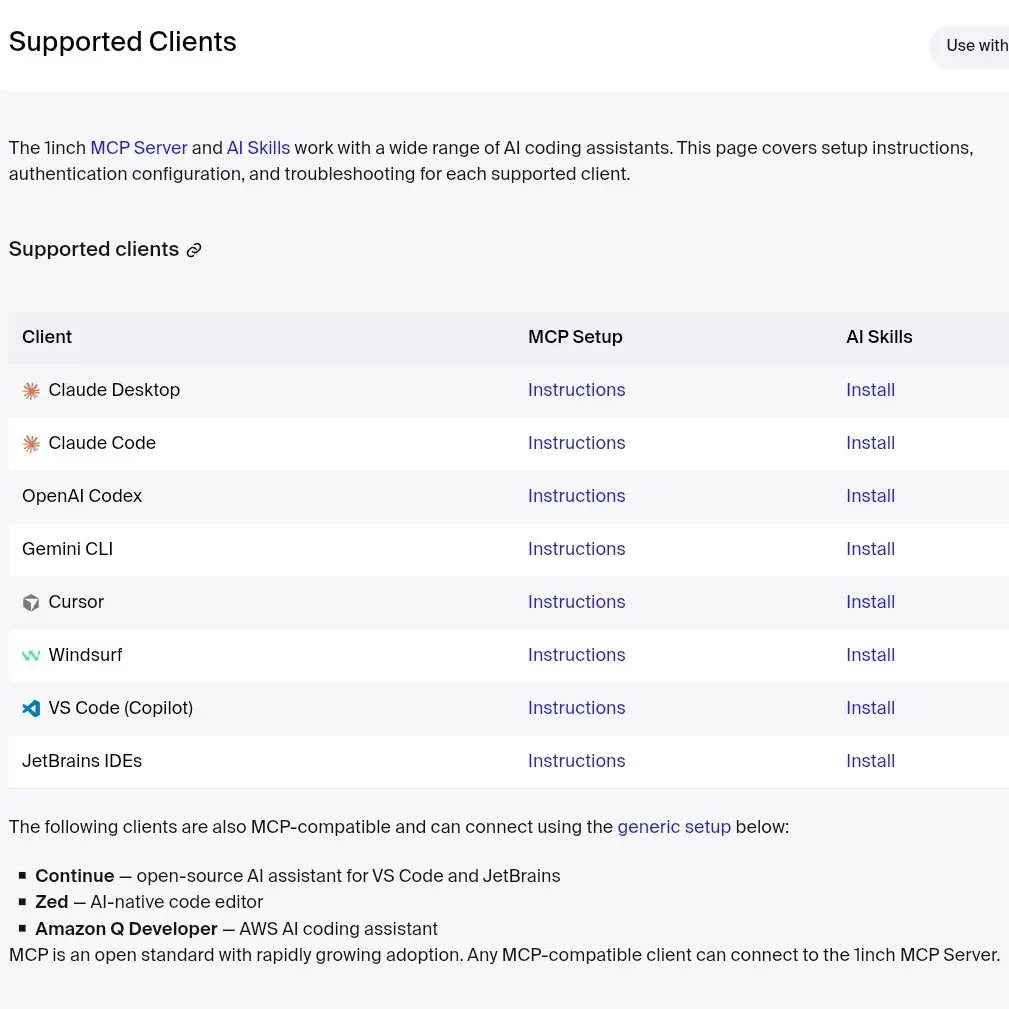Screen dimensions: 1009x1009
Task: Click the Cursor logo icon
Action: [31, 603]
